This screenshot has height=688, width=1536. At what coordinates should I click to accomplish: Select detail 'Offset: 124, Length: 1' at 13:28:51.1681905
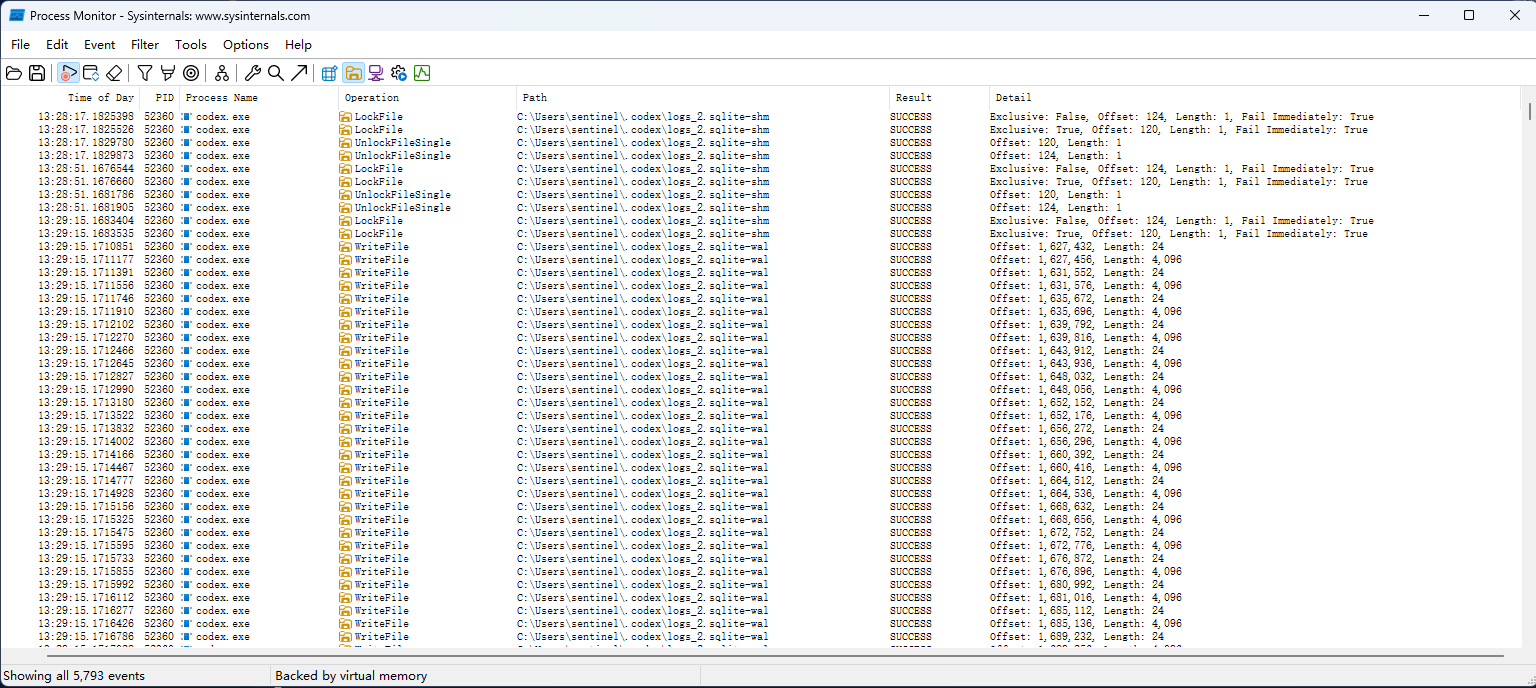pos(1055,208)
